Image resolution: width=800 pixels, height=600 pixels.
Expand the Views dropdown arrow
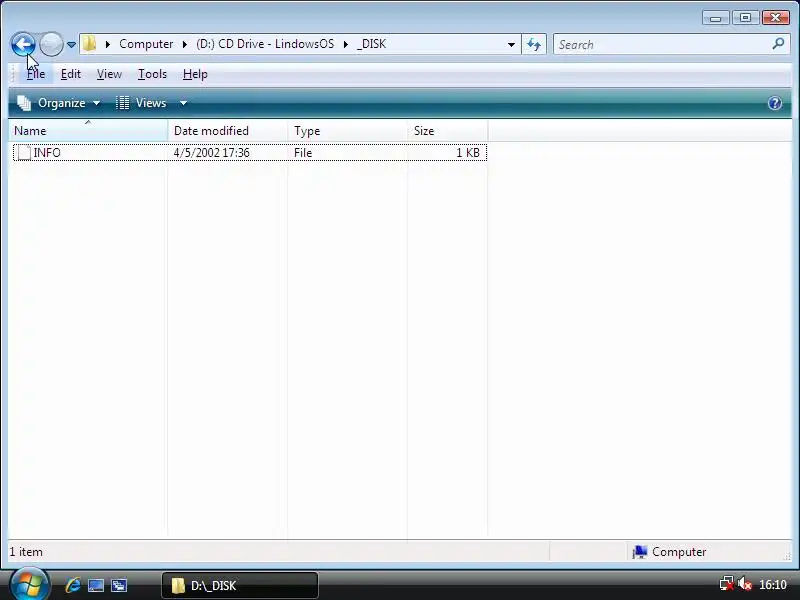click(183, 103)
